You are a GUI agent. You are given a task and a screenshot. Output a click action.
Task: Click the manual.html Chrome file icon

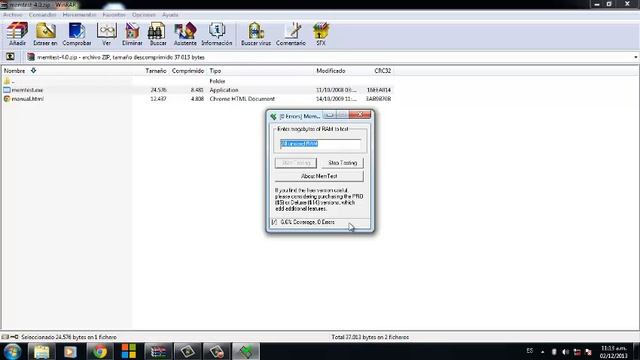(7, 99)
